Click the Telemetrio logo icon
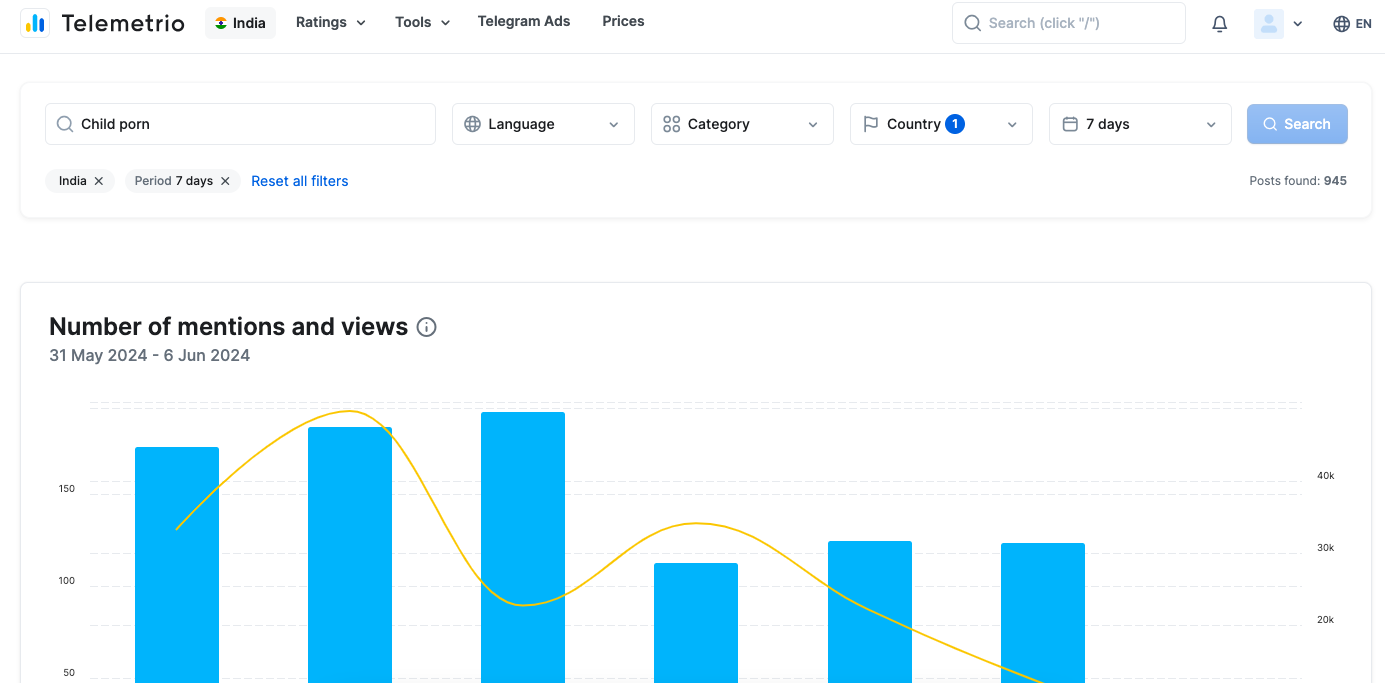This screenshot has height=683, width=1385. coord(35,23)
